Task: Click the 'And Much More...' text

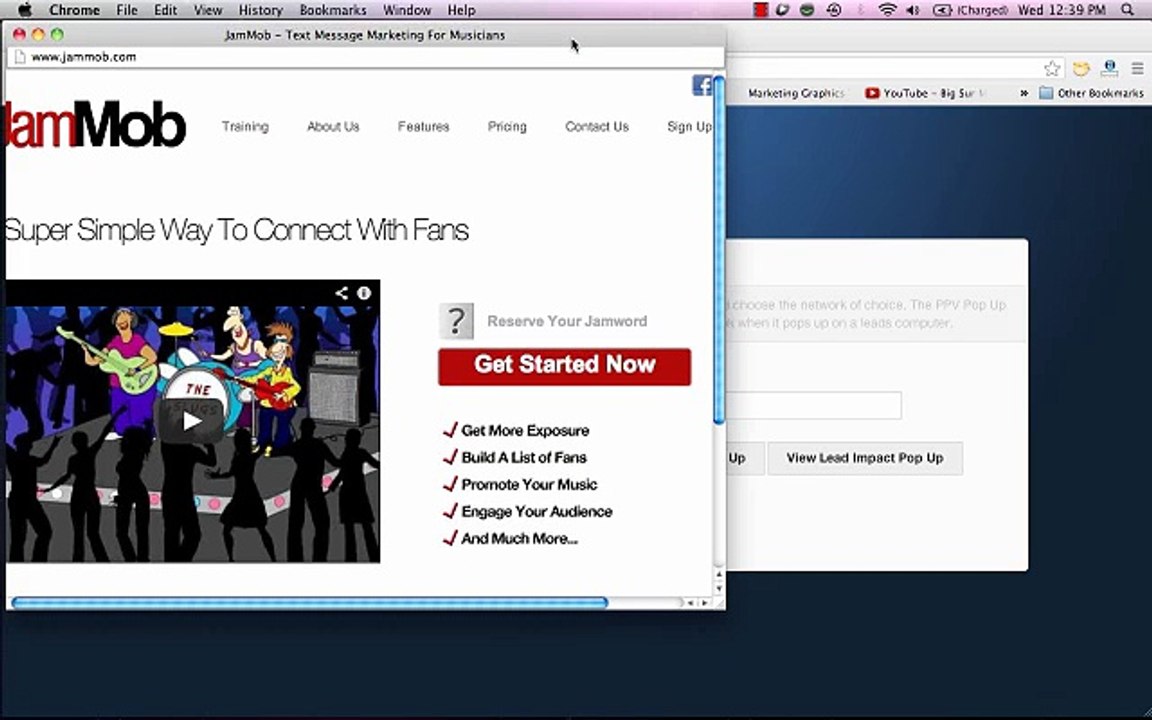Action: tap(519, 539)
